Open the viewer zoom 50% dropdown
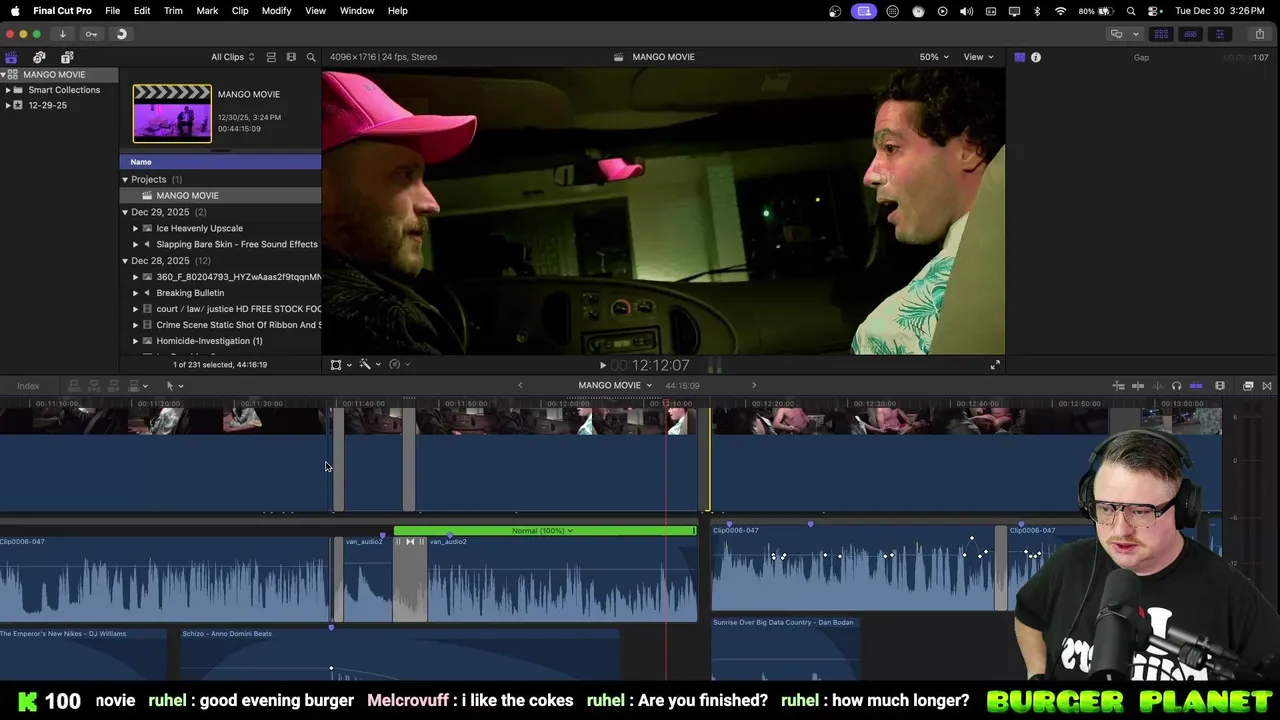 (x=934, y=57)
